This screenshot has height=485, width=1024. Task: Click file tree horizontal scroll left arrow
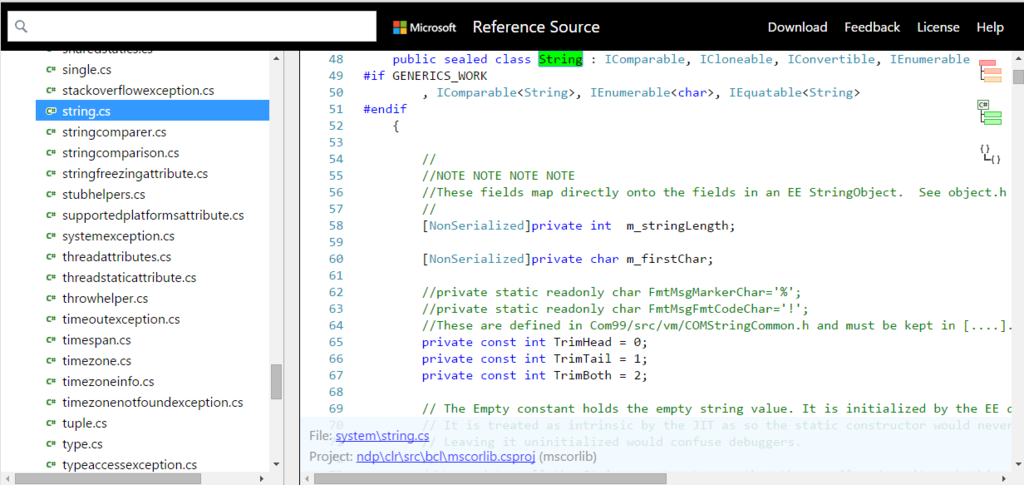coord(7,478)
